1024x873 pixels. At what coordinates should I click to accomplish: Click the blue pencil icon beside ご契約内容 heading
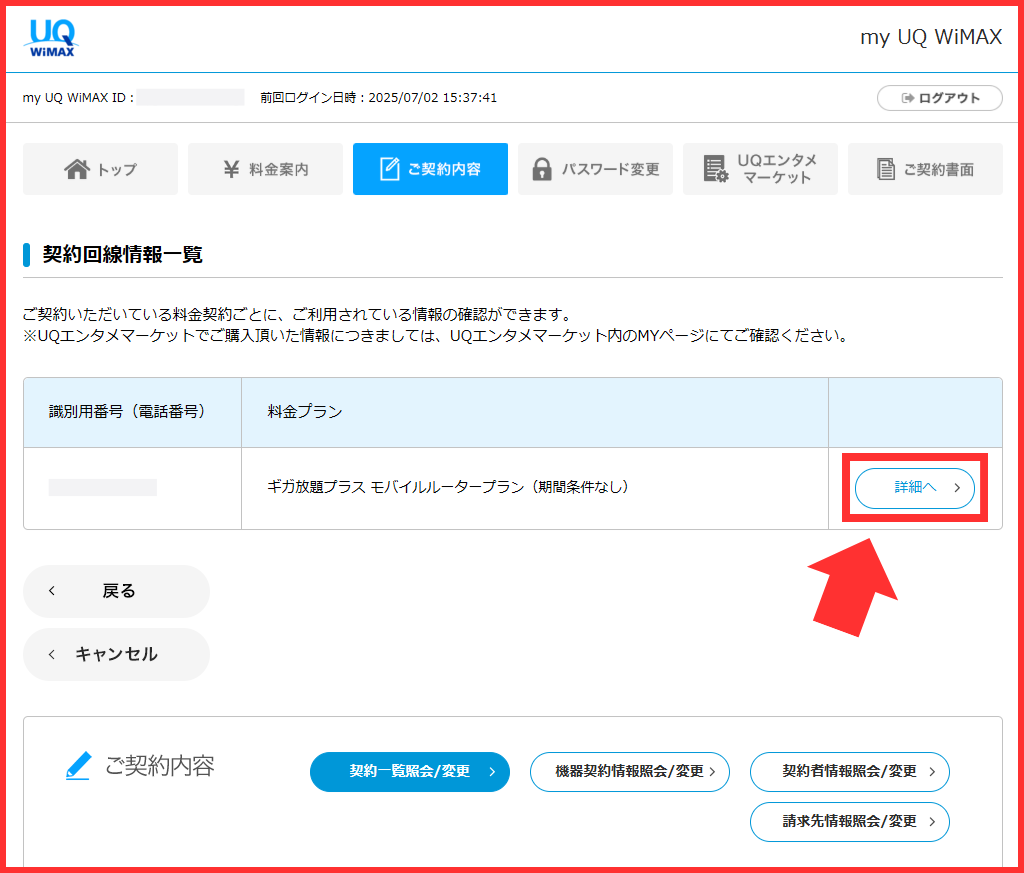(x=78, y=765)
